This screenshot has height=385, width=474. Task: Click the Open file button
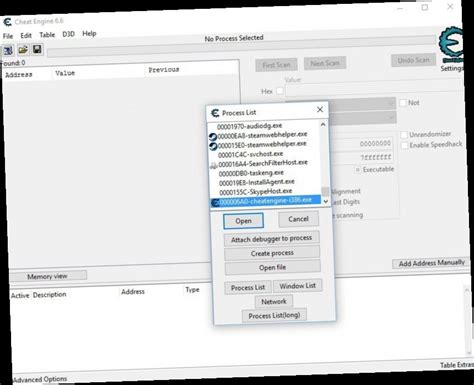coord(272,267)
